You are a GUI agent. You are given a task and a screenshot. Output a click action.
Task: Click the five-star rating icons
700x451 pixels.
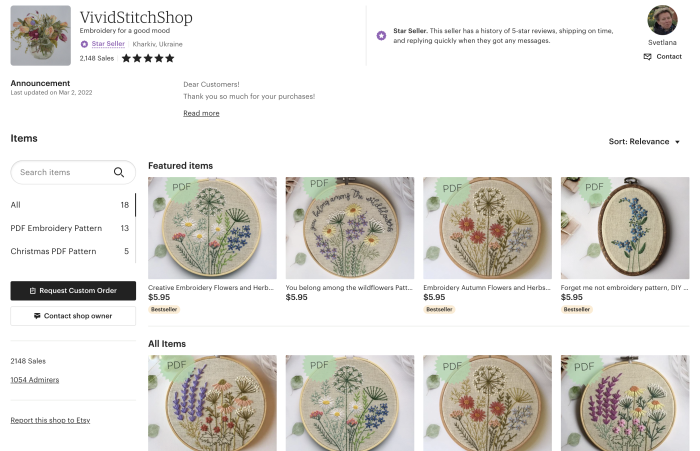click(x=147, y=59)
